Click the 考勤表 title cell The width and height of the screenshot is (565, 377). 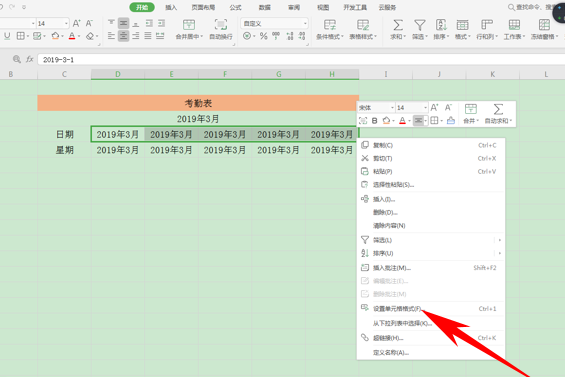(x=198, y=103)
